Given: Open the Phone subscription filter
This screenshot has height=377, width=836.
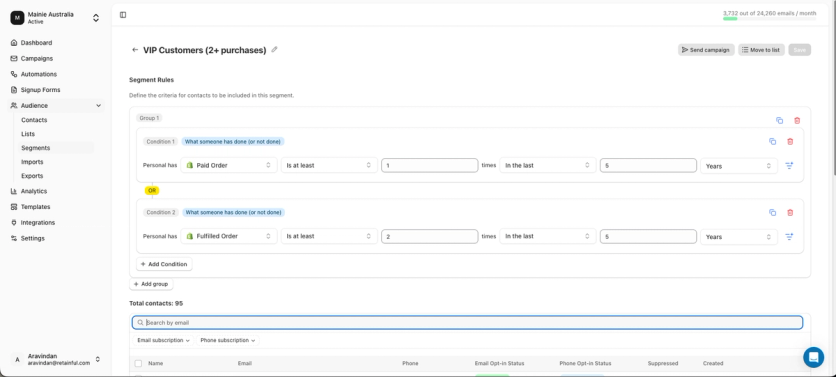Looking at the screenshot, I should coord(228,340).
